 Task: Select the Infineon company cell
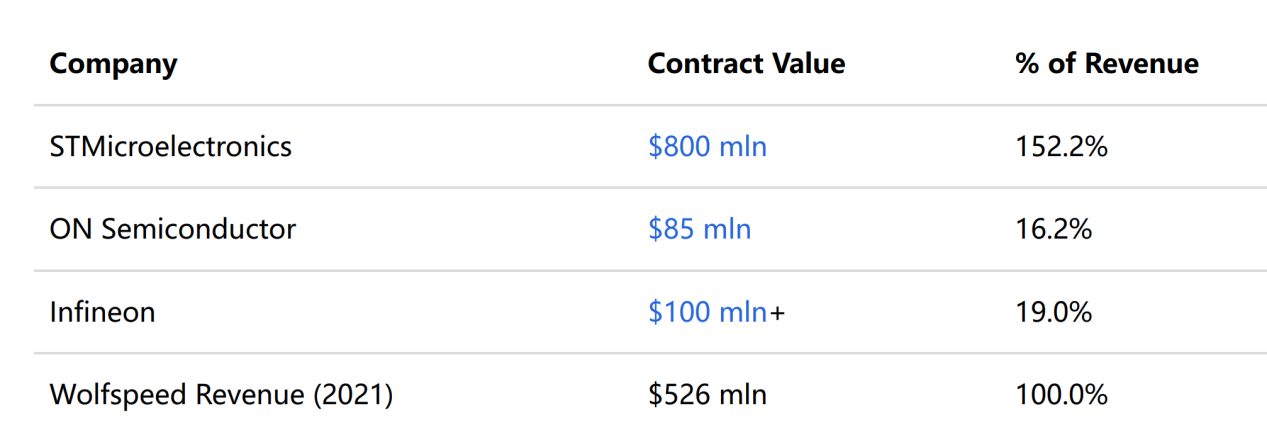point(102,313)
